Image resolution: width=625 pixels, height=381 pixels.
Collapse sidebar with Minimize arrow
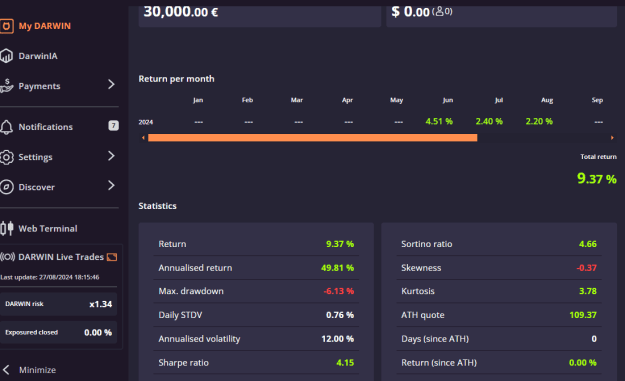pos(6,370)
